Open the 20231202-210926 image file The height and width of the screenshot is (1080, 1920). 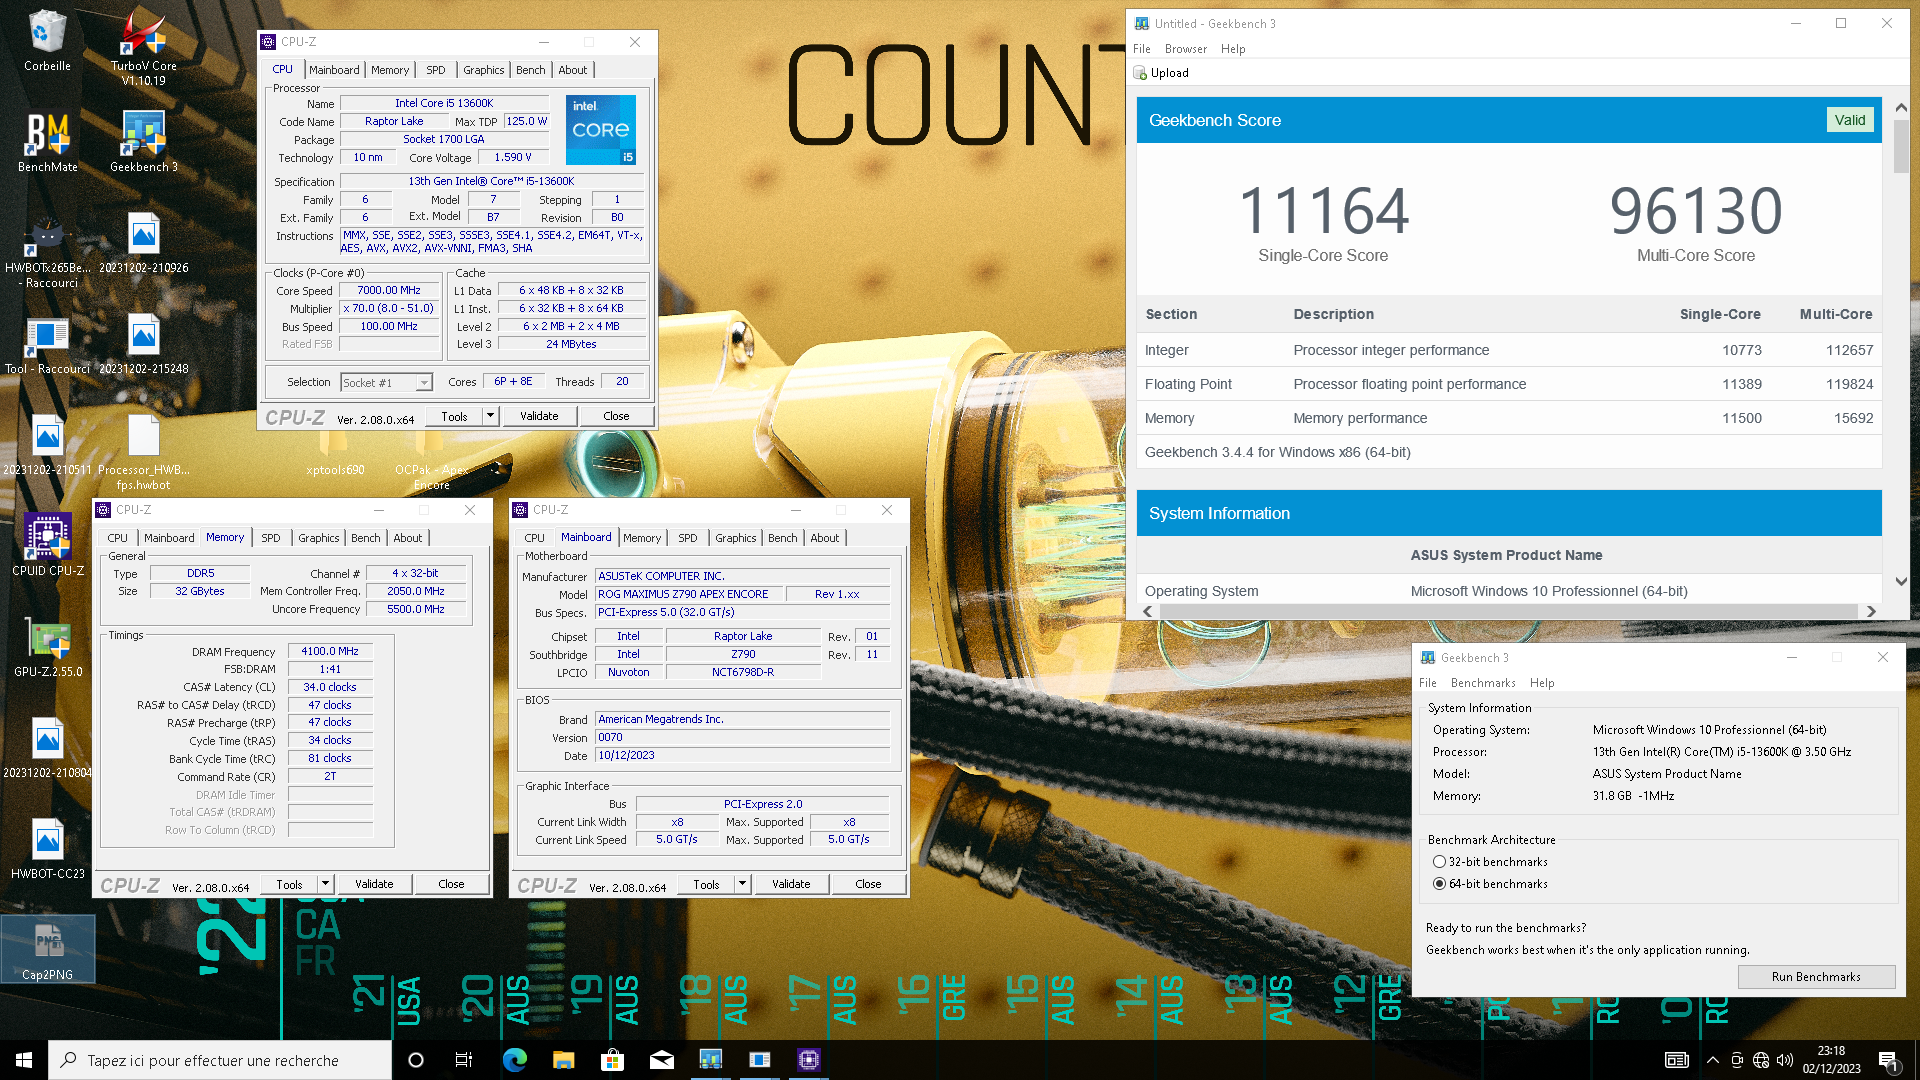coord(143,242)
